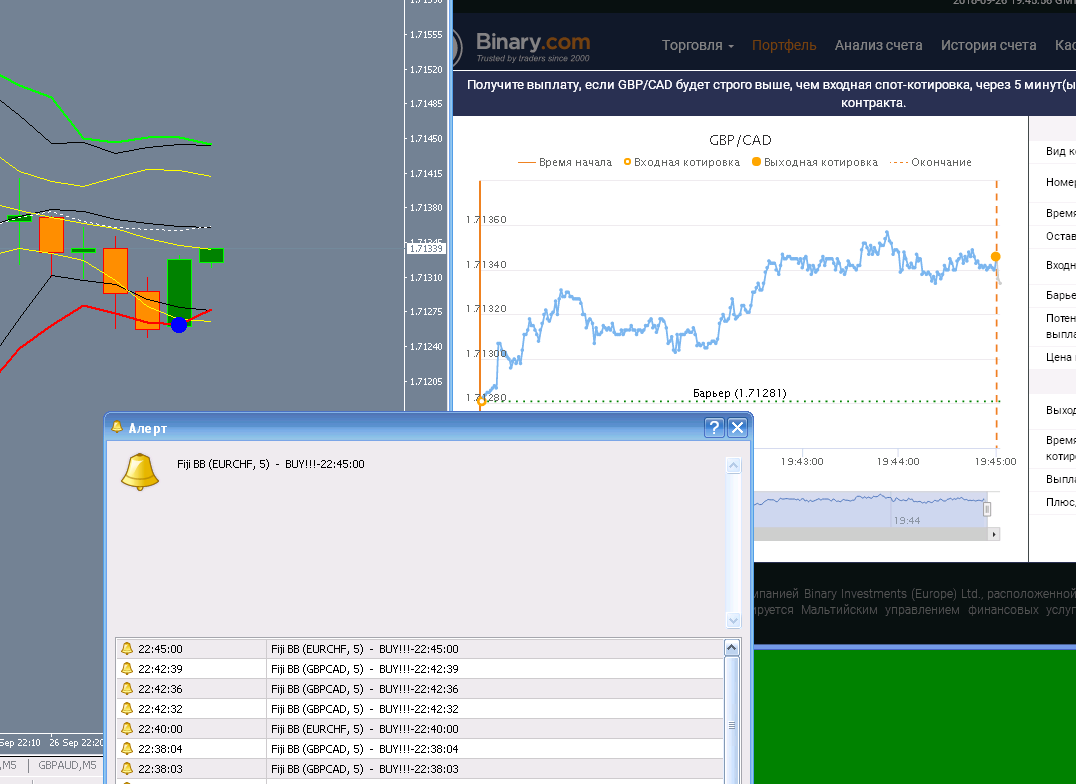
Task: Select the 22:42:39 GBPCAD alert row
Action: point(420,669)
